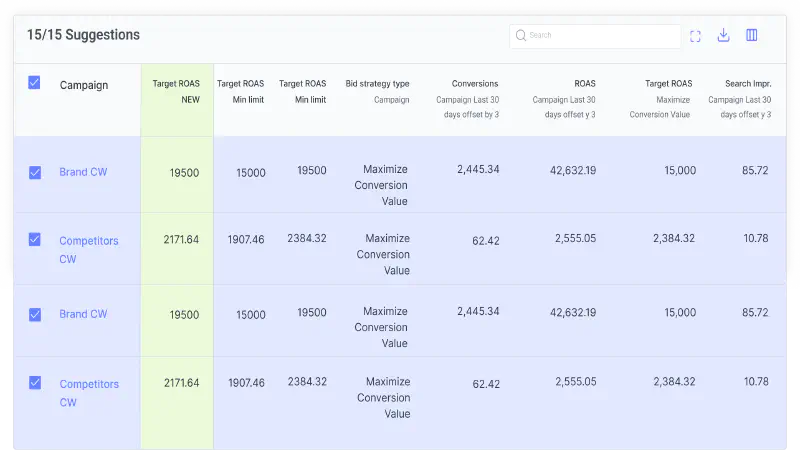Viewport: 800px width, 450px height.
Task: Select Maximize Conversion Value in second Brand CW row
Action: click(381, 327)
